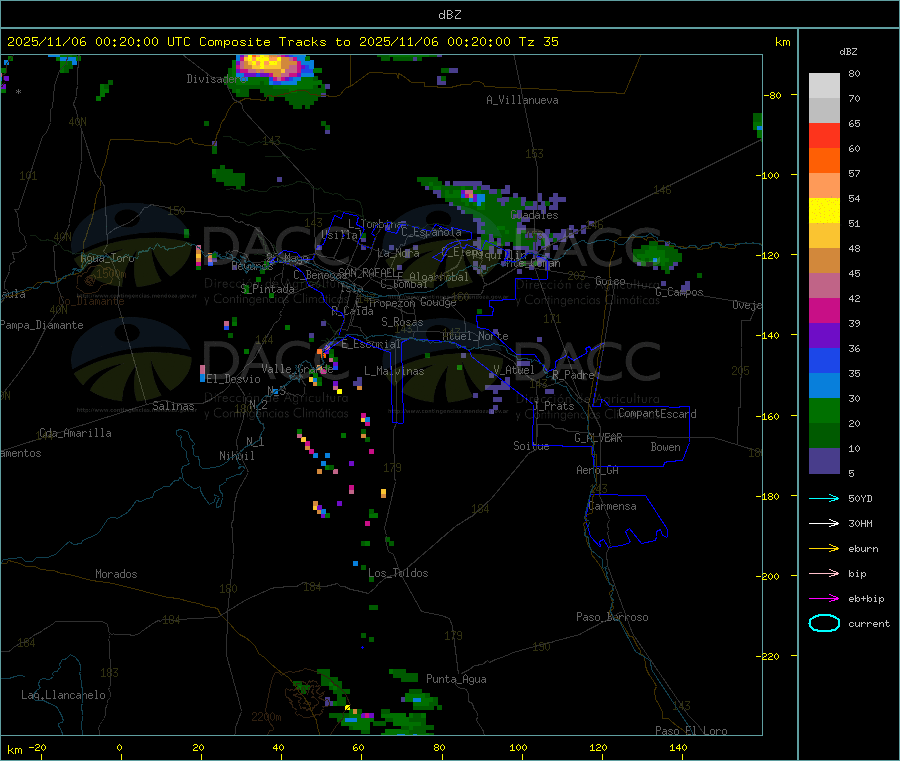
Task: Click the Los_Toldos place label
Action: click(x=398, y=573)
